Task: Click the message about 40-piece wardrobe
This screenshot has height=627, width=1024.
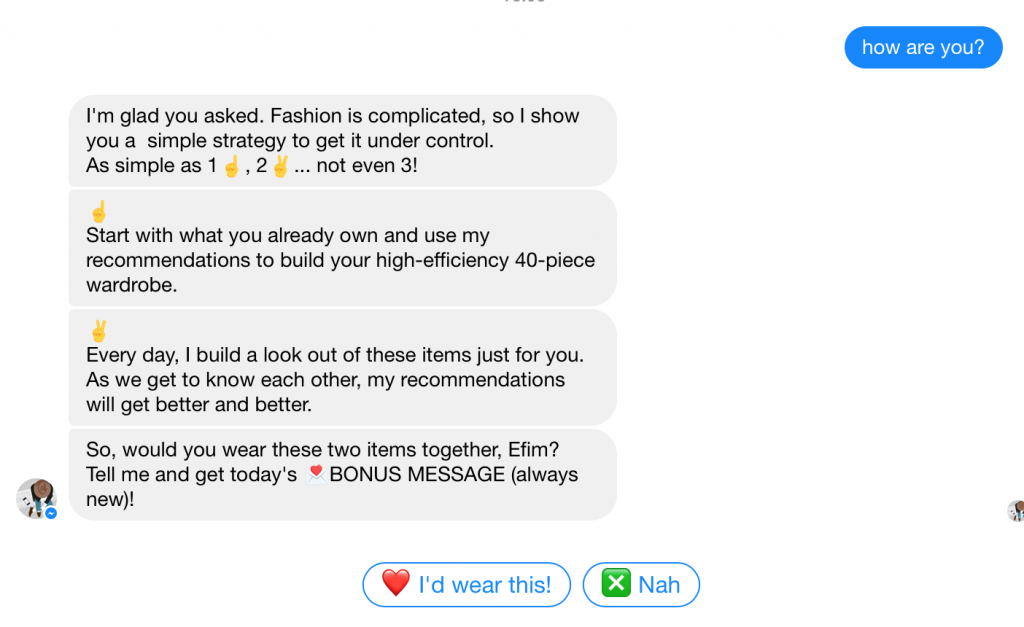Action: point(342,248)
